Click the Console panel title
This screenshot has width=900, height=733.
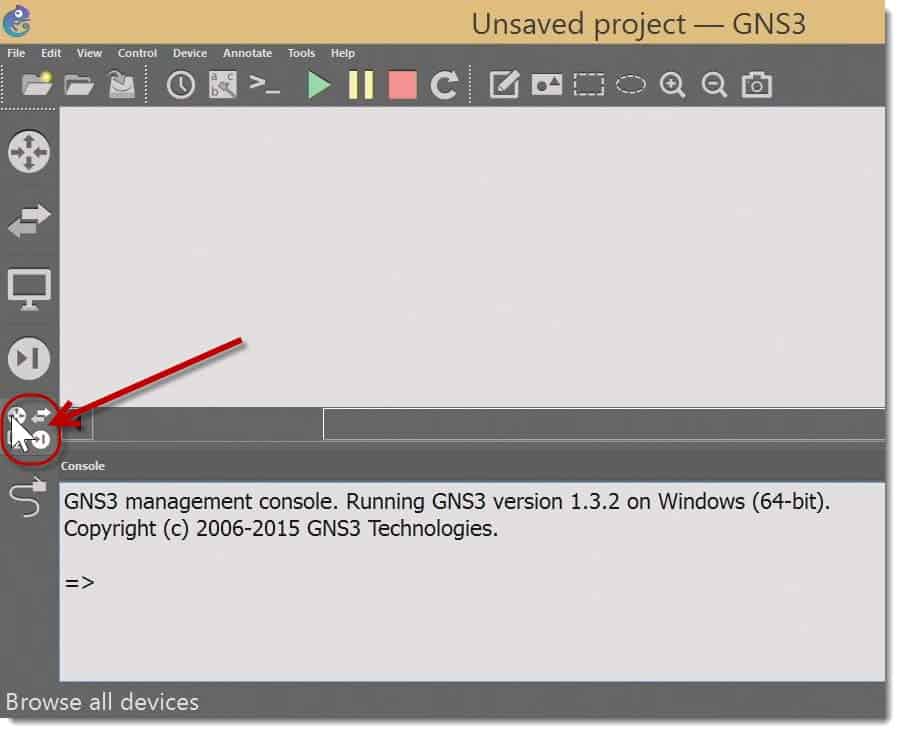(x=83, y=466)
